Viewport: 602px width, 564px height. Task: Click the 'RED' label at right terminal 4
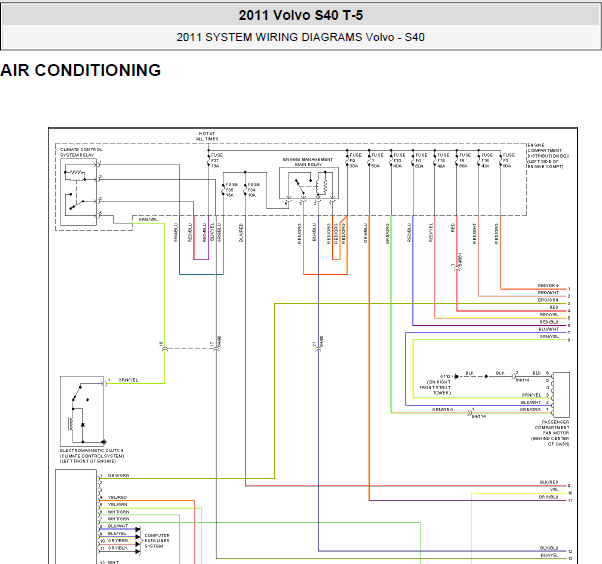tap(554, 308)
